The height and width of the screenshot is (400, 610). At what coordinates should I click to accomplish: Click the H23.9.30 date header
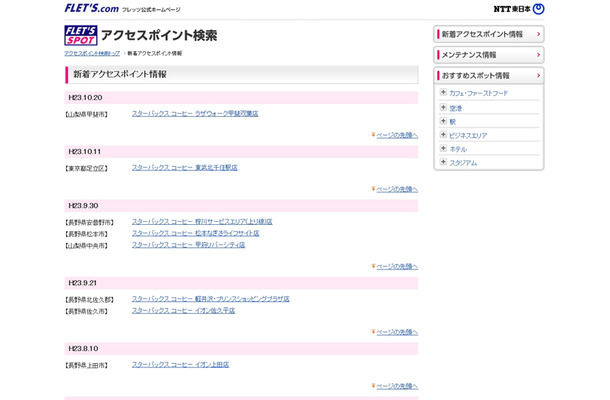[x=241, y=206]
